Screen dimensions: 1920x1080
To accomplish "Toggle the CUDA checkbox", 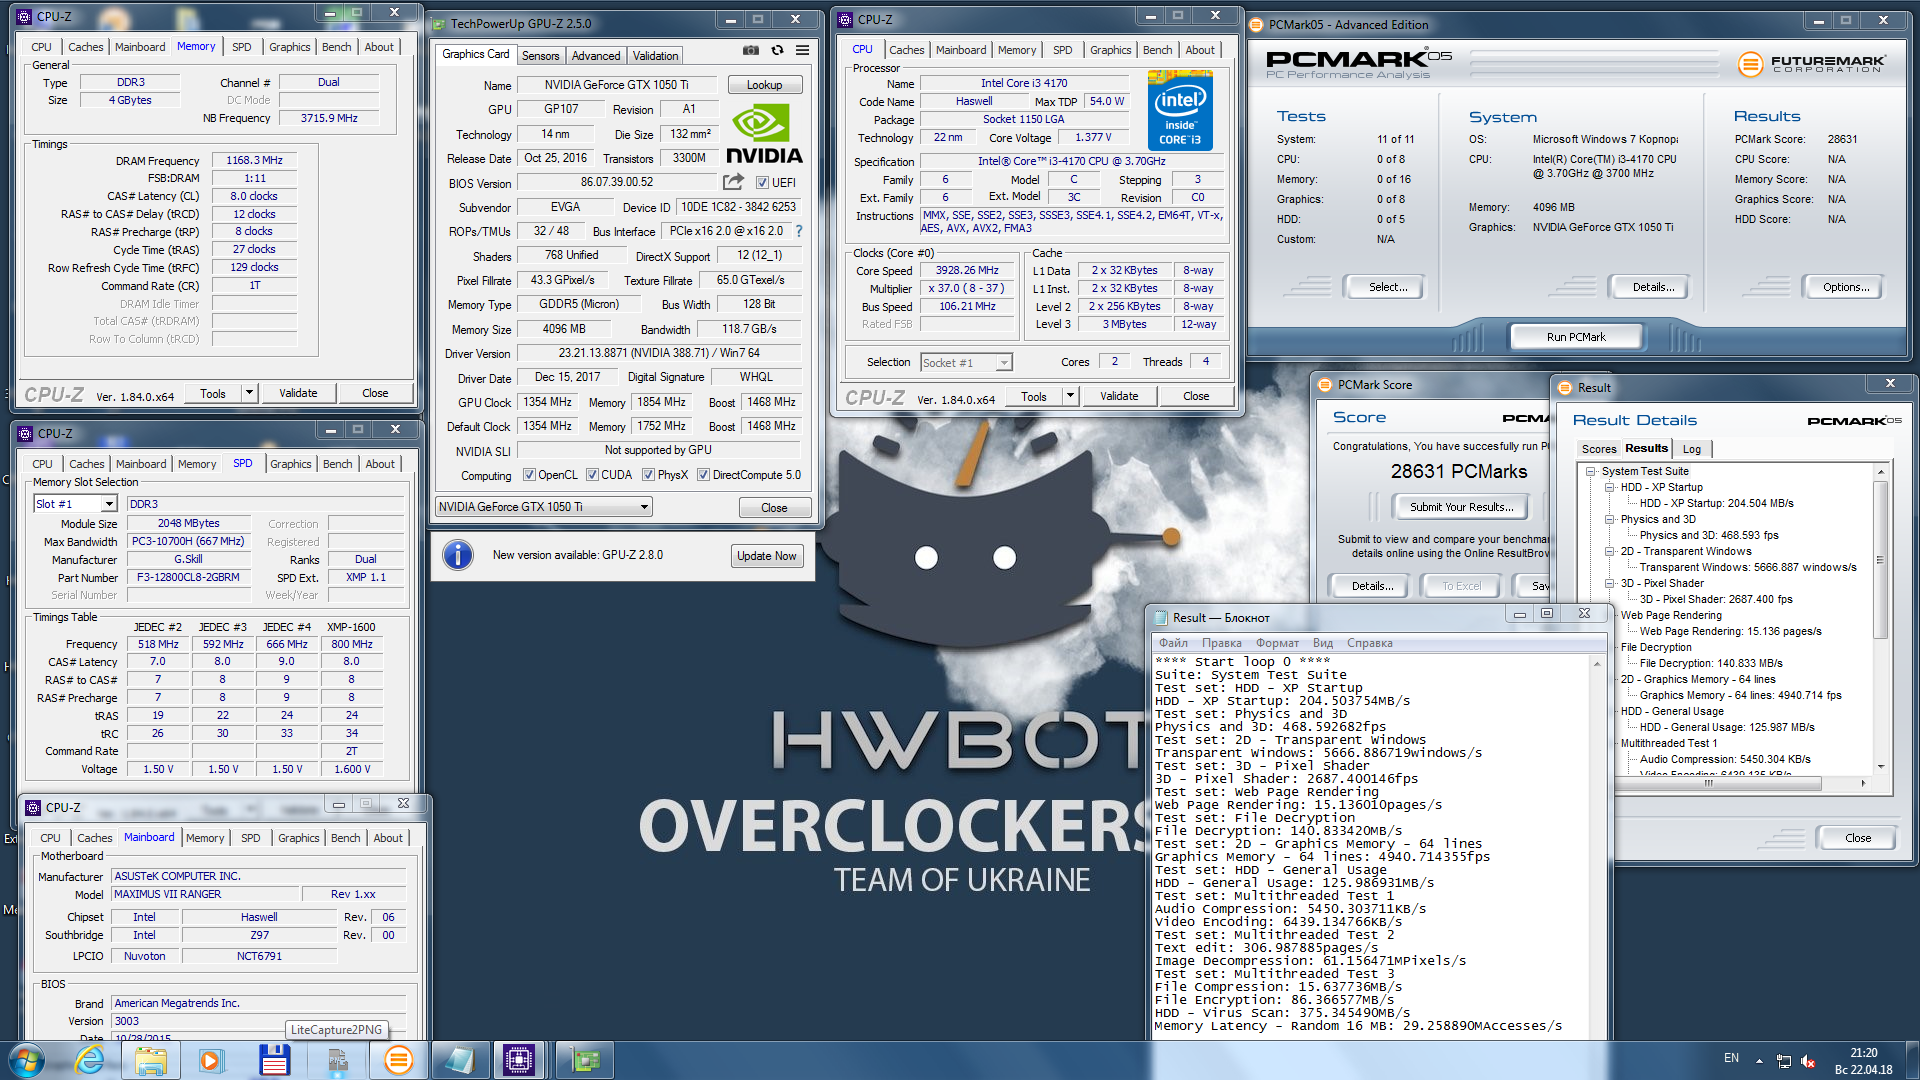I will (x=592, y=475).
